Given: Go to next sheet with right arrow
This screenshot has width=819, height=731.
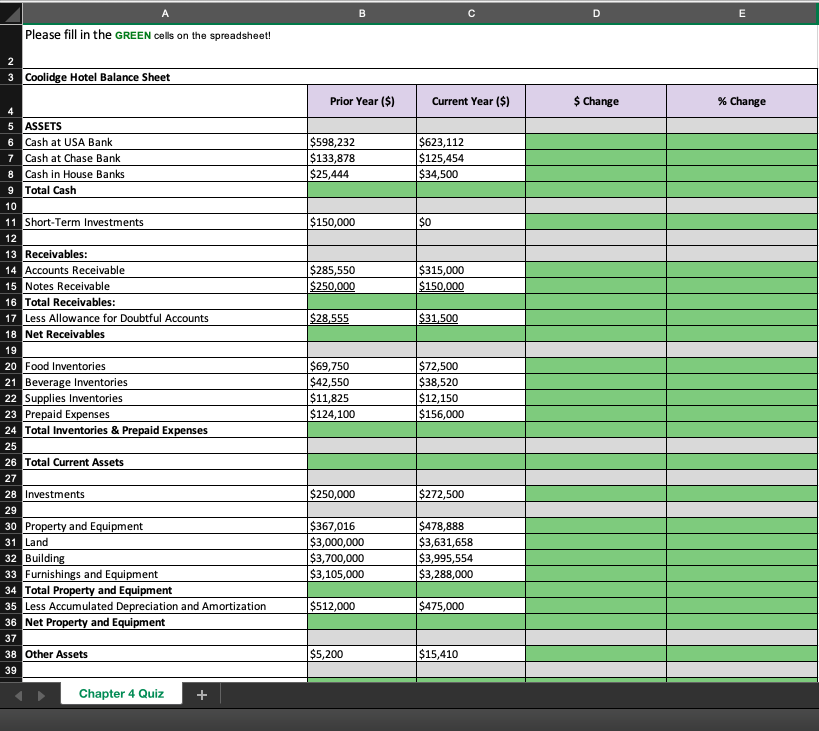Looking at the screenshot, I should coord(41,695).
